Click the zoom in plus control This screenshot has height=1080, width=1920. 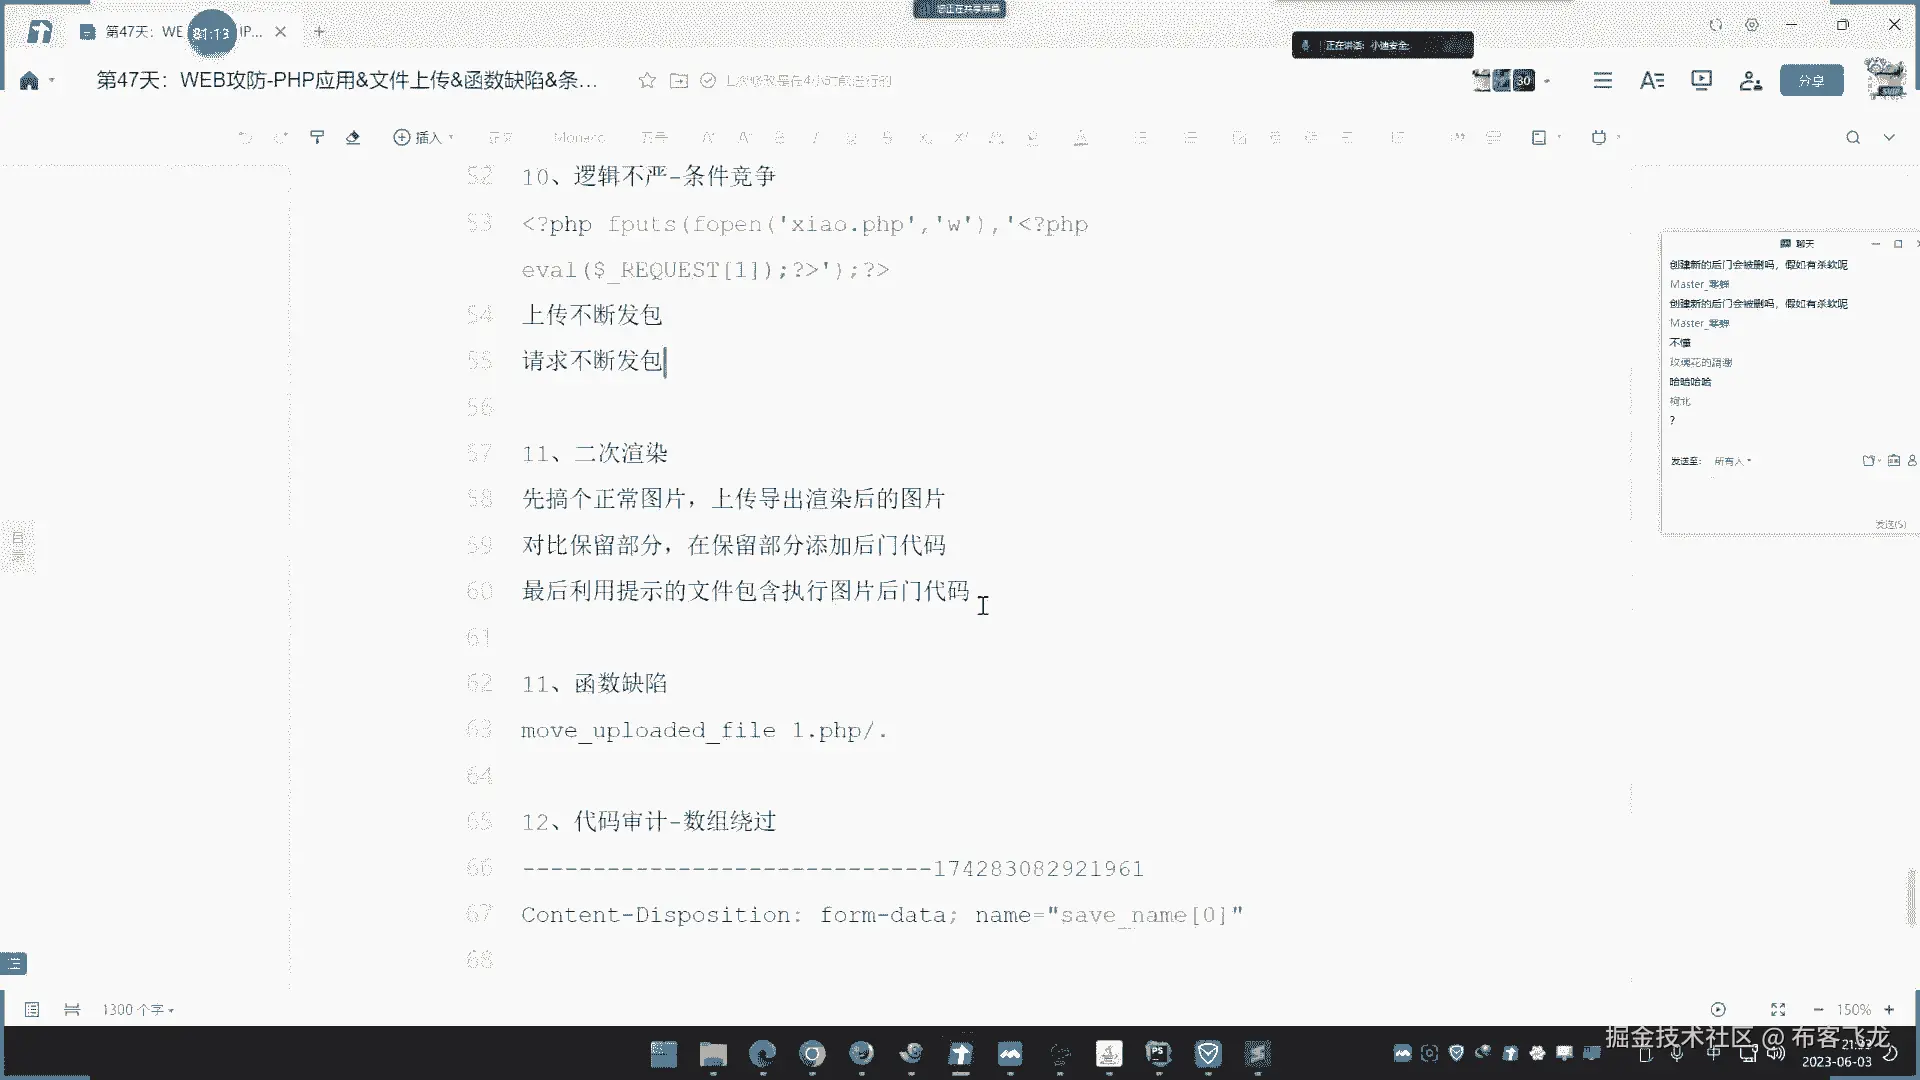(x=1889, y=1010)
